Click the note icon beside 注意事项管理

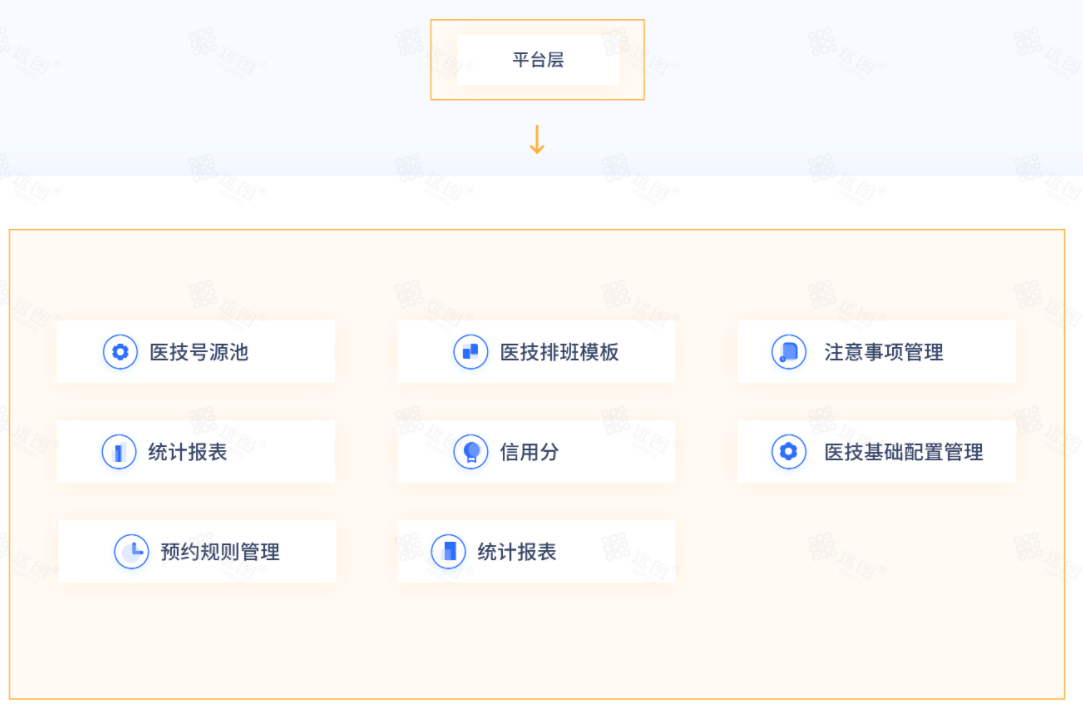point(789,352)
